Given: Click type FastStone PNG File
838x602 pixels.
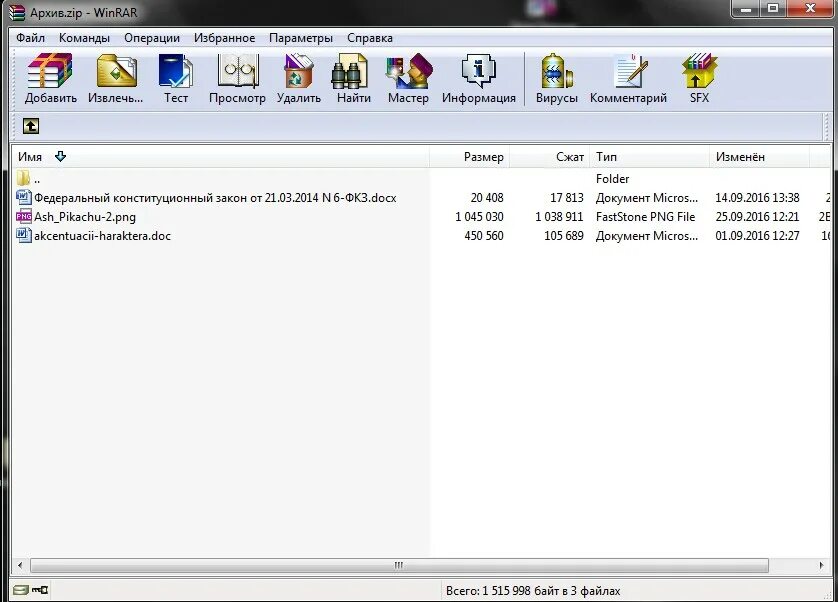Looking at the screenshot, I should coord(646,217).
